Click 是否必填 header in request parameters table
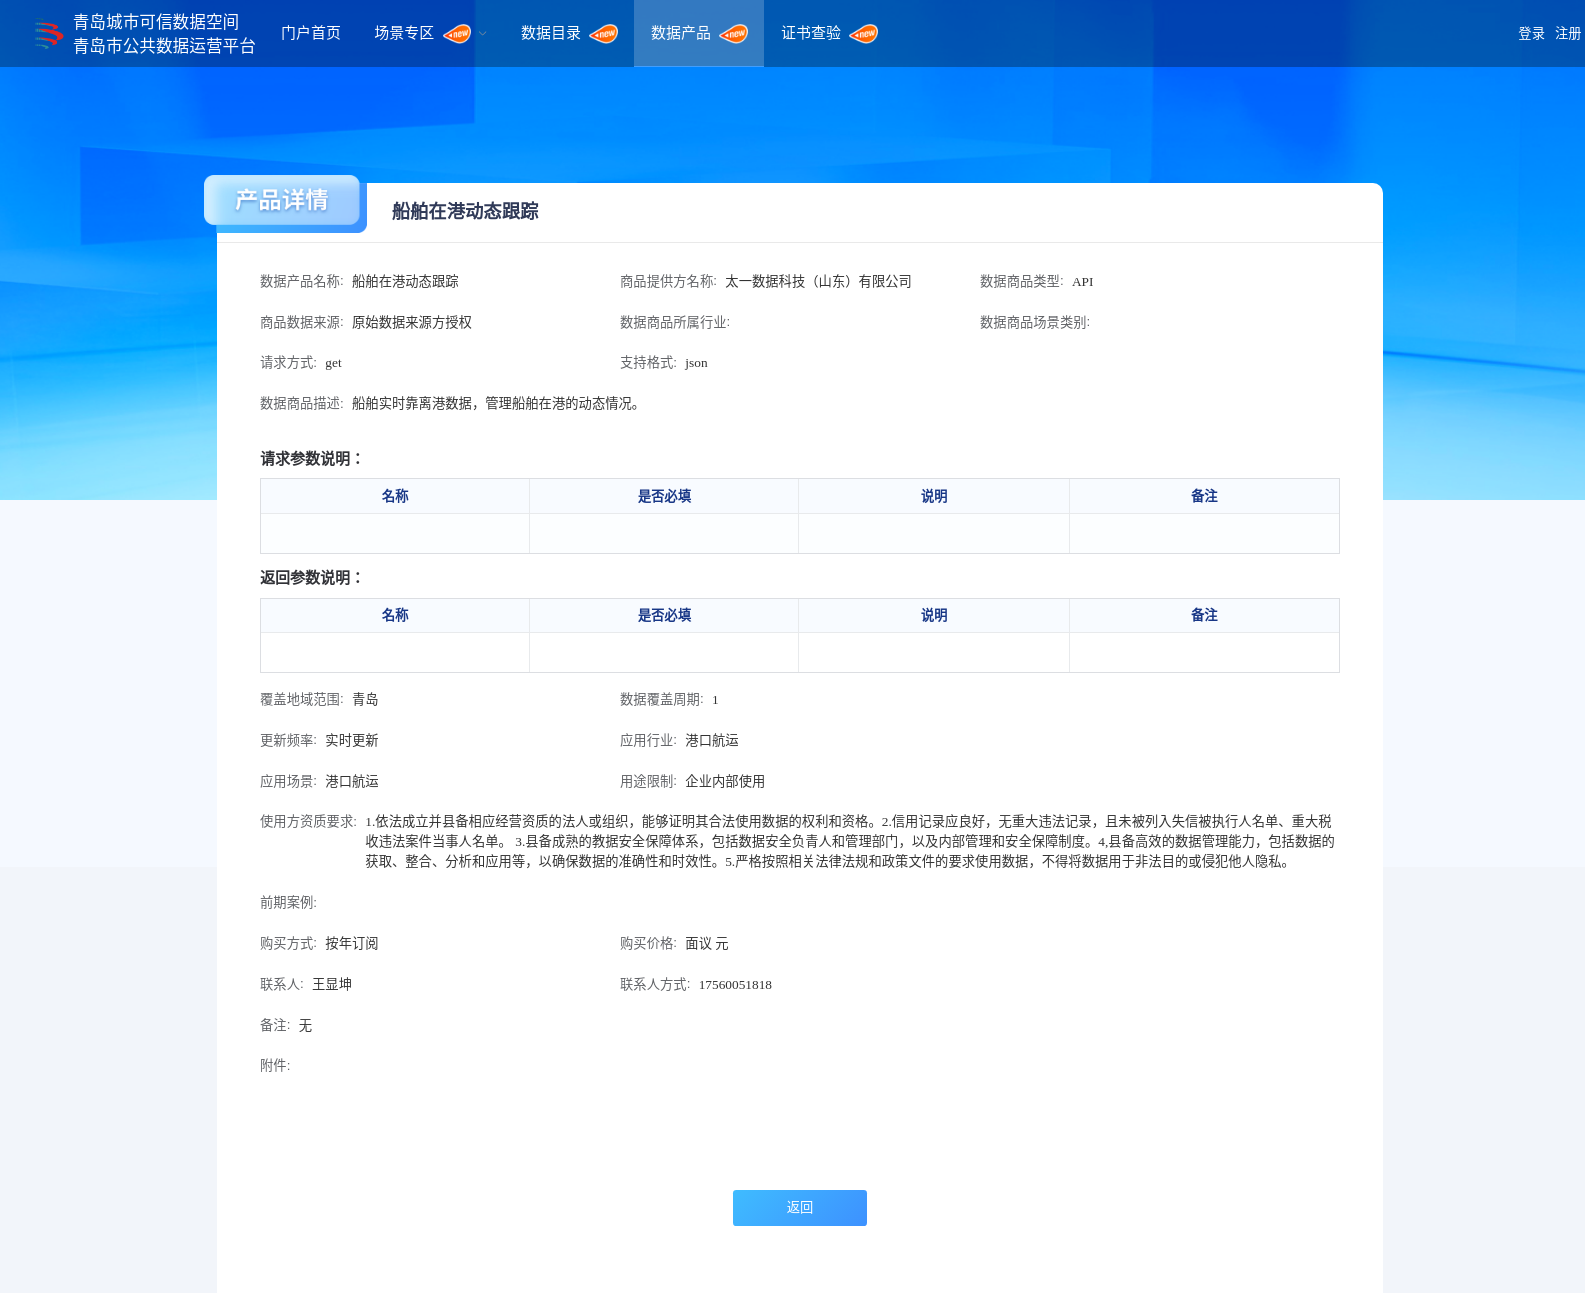The image size is (1585, 1293). (x=664, y=496)
